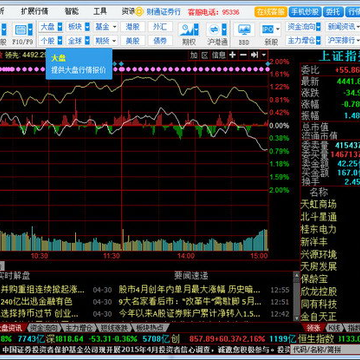Switch to the 板块热点 bottom tab
This screenshot has height=360, width=360.
point(150,327)
